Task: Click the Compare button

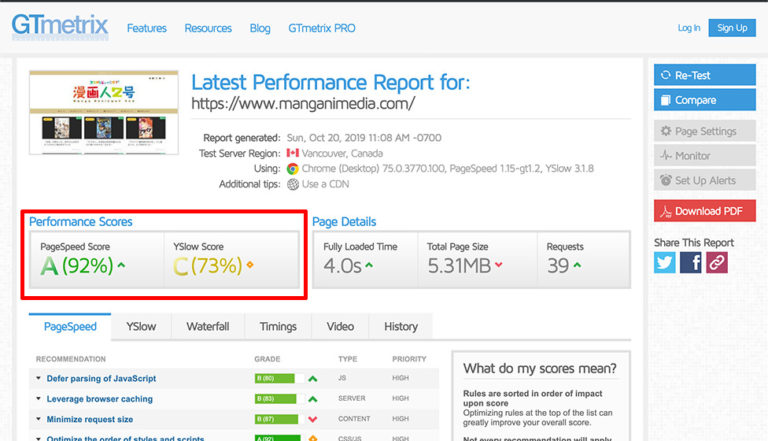Action: (x=705, y=99)
